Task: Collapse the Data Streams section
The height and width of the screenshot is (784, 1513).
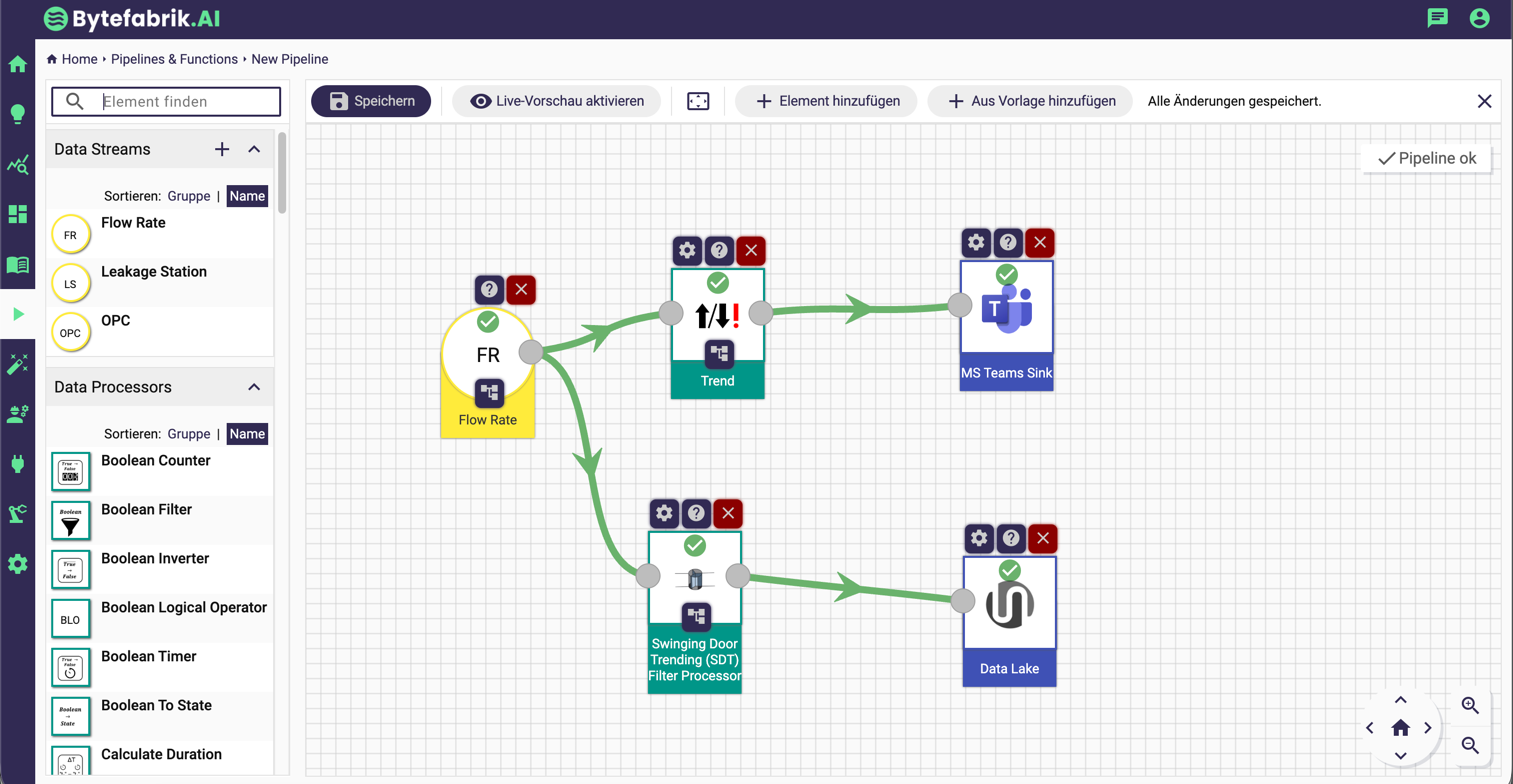Action: coord(256,148)
